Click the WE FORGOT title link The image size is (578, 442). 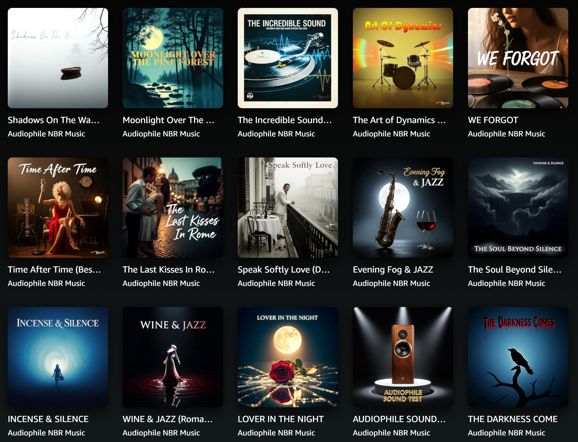[x=493, y=120]
